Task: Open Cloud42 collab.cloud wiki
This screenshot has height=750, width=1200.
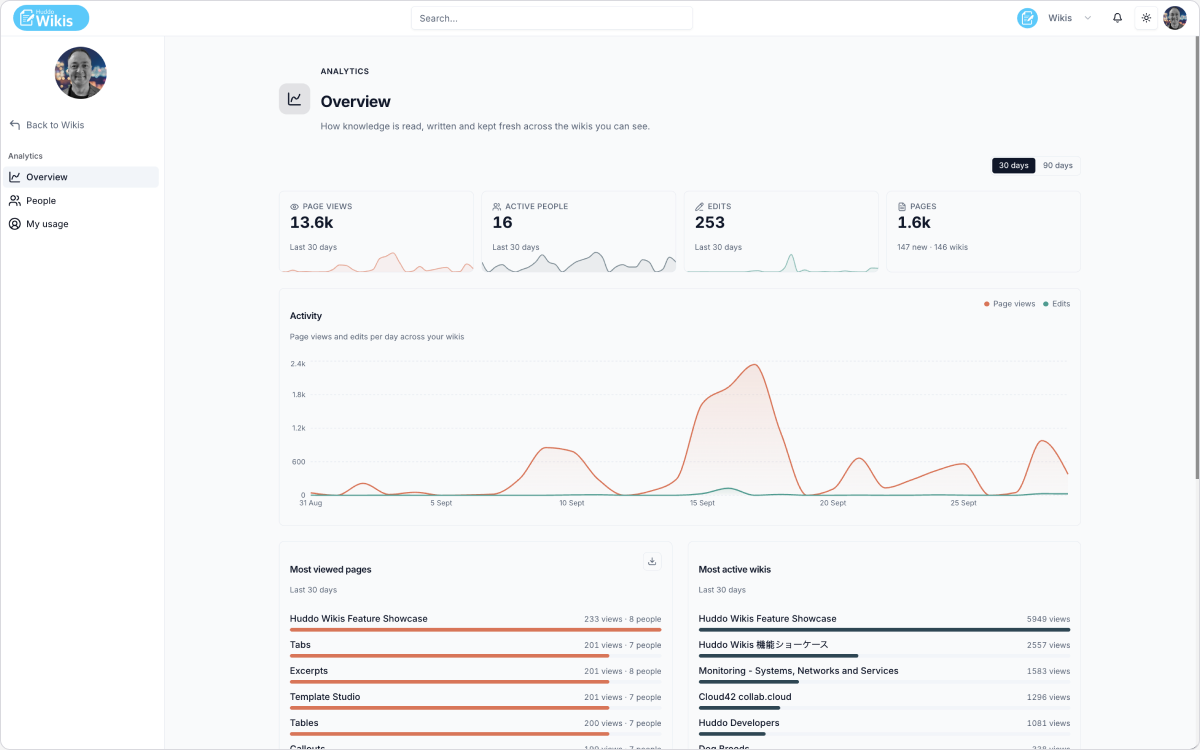Action: [x=884, y=701]
